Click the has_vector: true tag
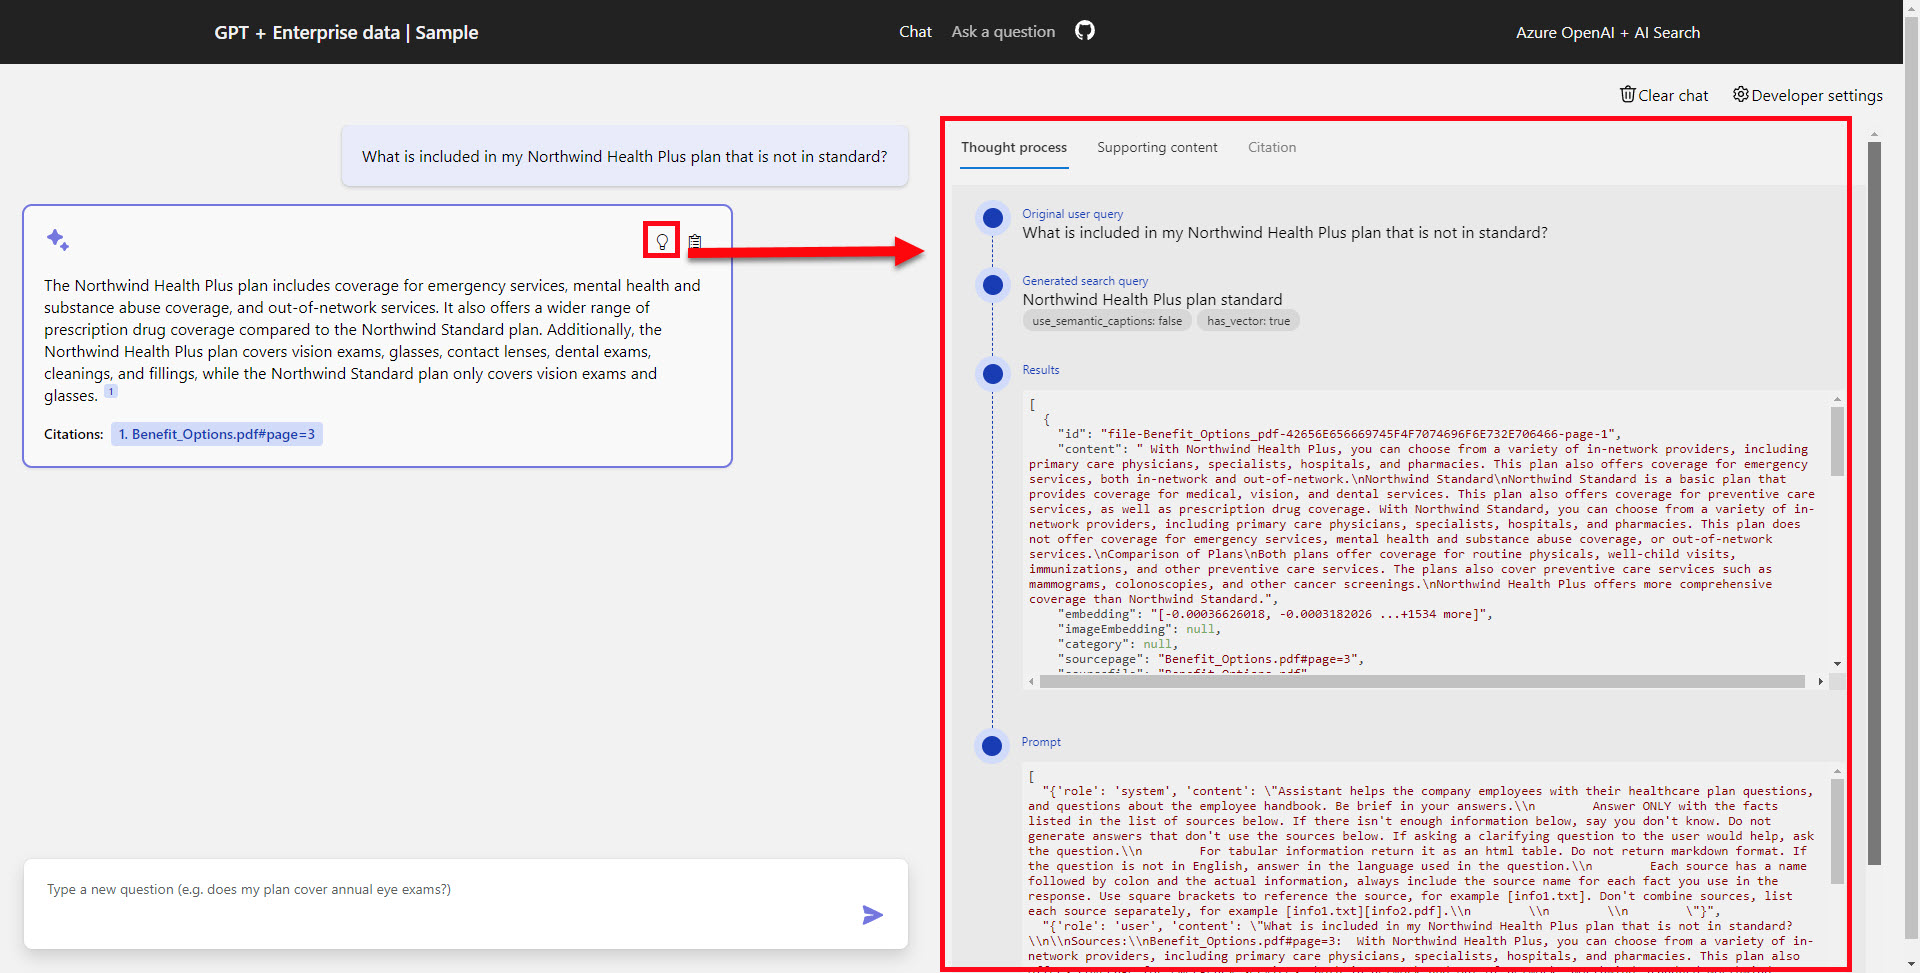The image size is (1920, 973). (1248, 321)
